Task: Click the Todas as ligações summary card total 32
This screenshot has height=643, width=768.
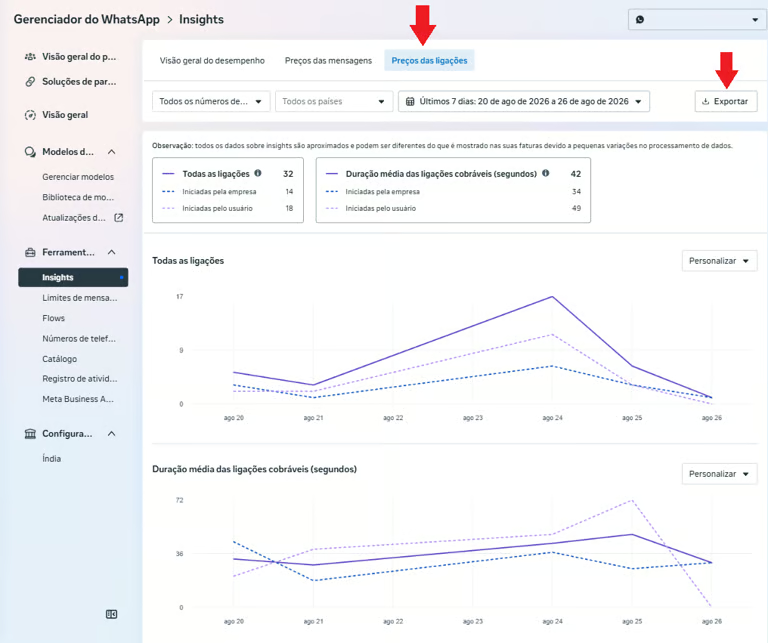Action: click(x=288, y=174)
